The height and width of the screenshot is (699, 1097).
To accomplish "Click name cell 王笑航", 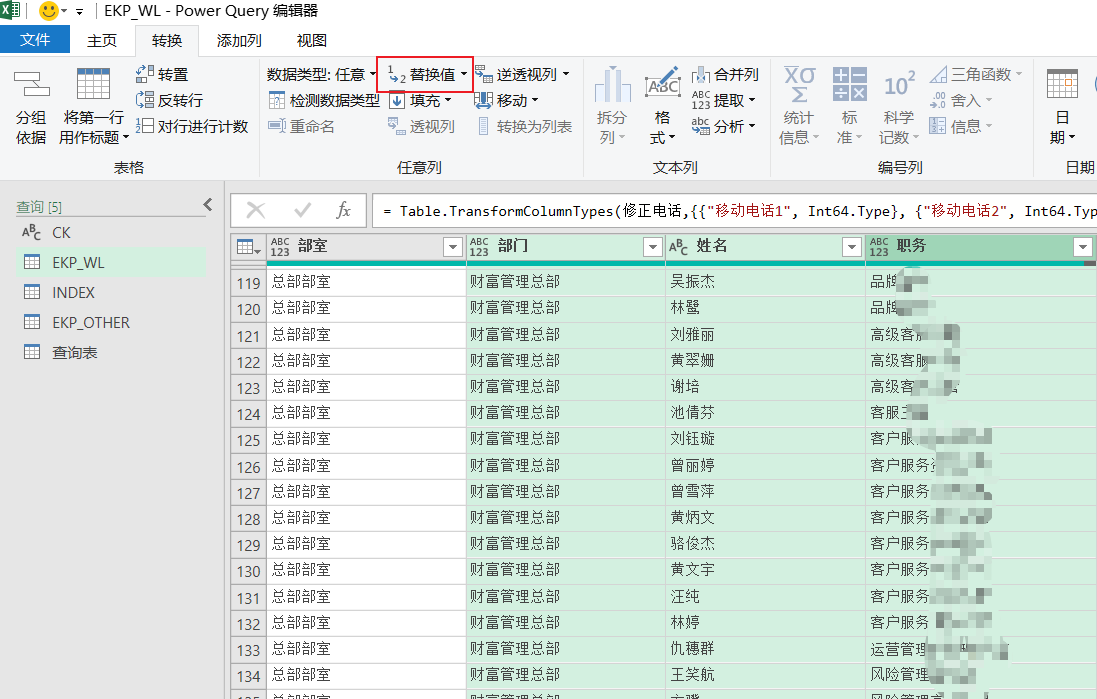I will tap(765, 675).
